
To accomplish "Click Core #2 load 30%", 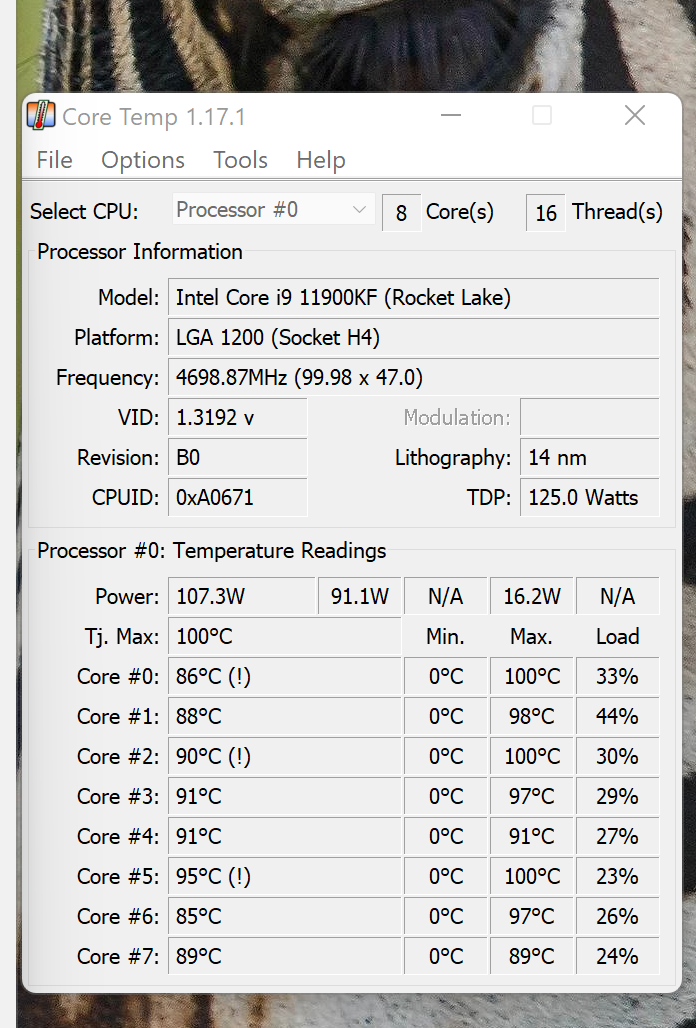I will [x=617, y=757].
